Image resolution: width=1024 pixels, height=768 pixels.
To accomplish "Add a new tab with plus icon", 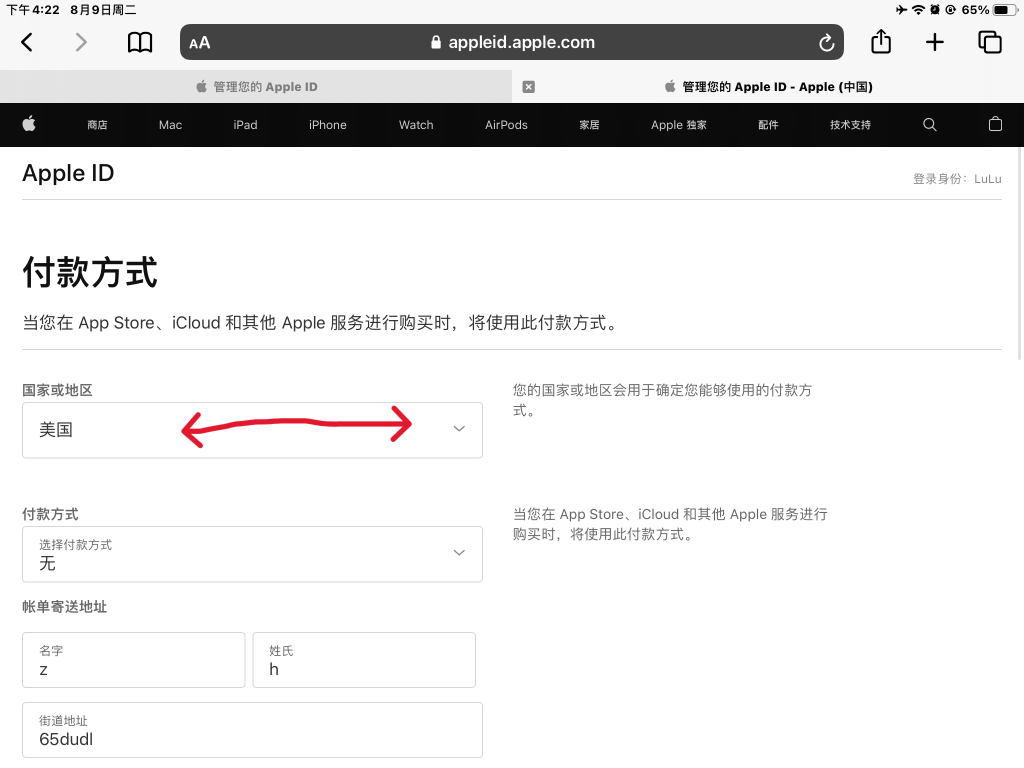I will click(935, 42).
